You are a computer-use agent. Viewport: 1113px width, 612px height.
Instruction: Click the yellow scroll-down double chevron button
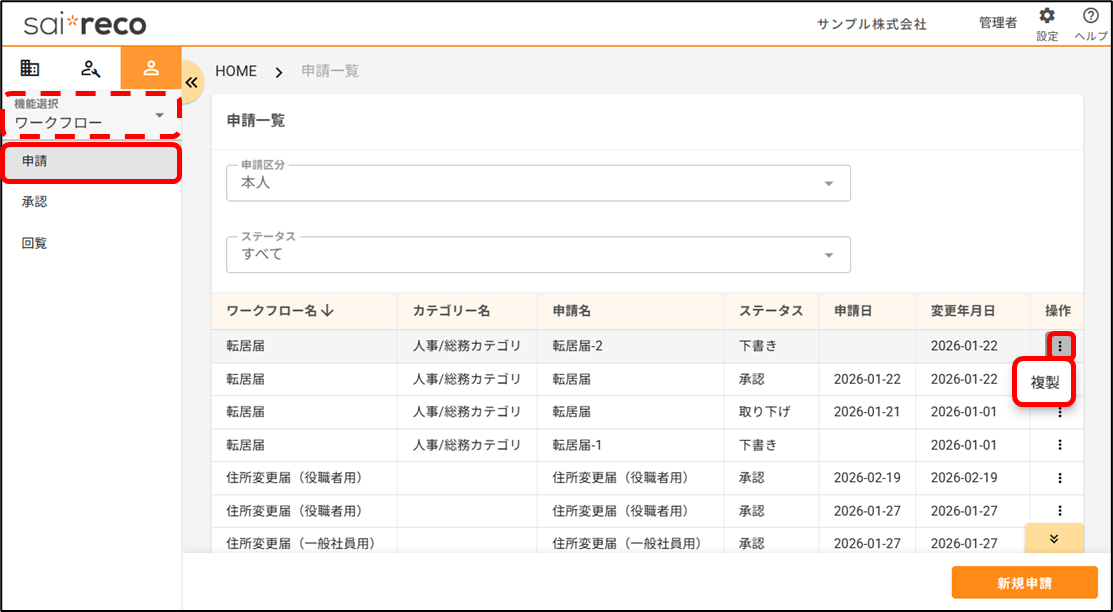[x=1053, y=538]
